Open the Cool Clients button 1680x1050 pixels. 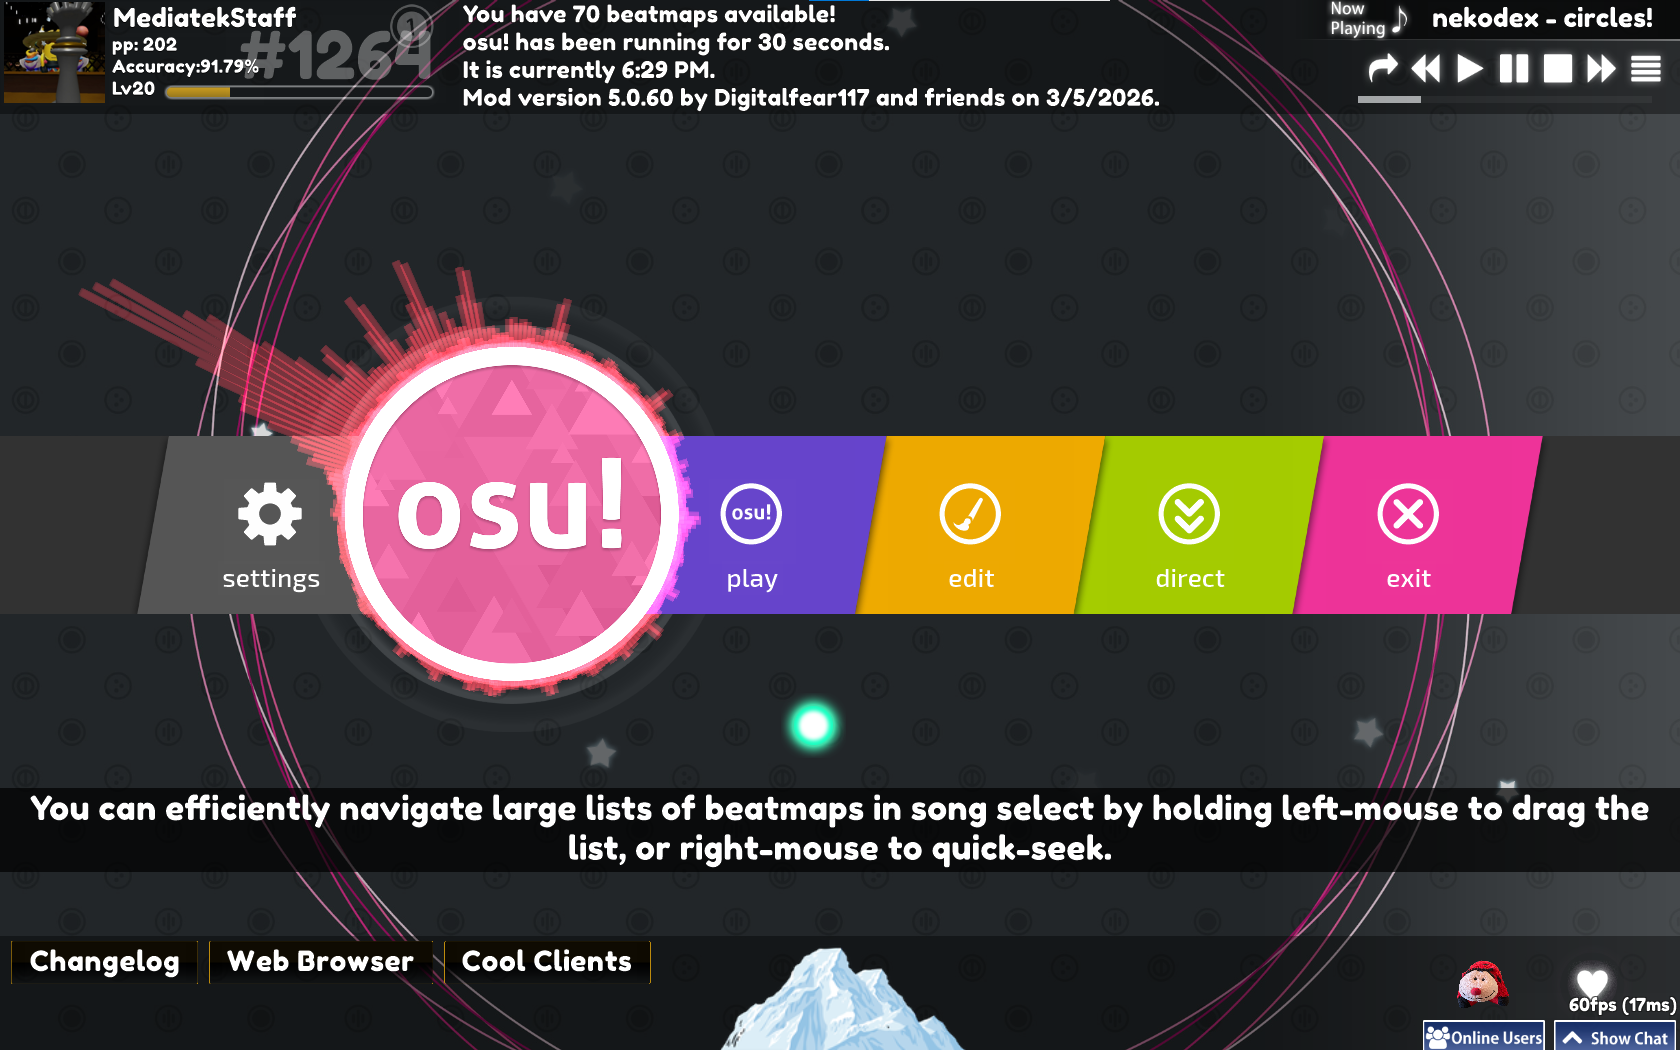click(547, 962)
